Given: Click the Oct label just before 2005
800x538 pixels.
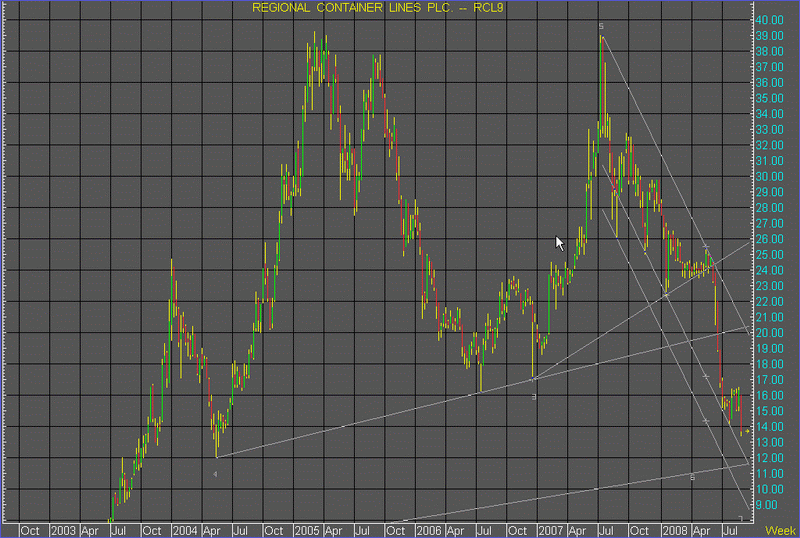Looking at the screenshot, I should (274, 531).
